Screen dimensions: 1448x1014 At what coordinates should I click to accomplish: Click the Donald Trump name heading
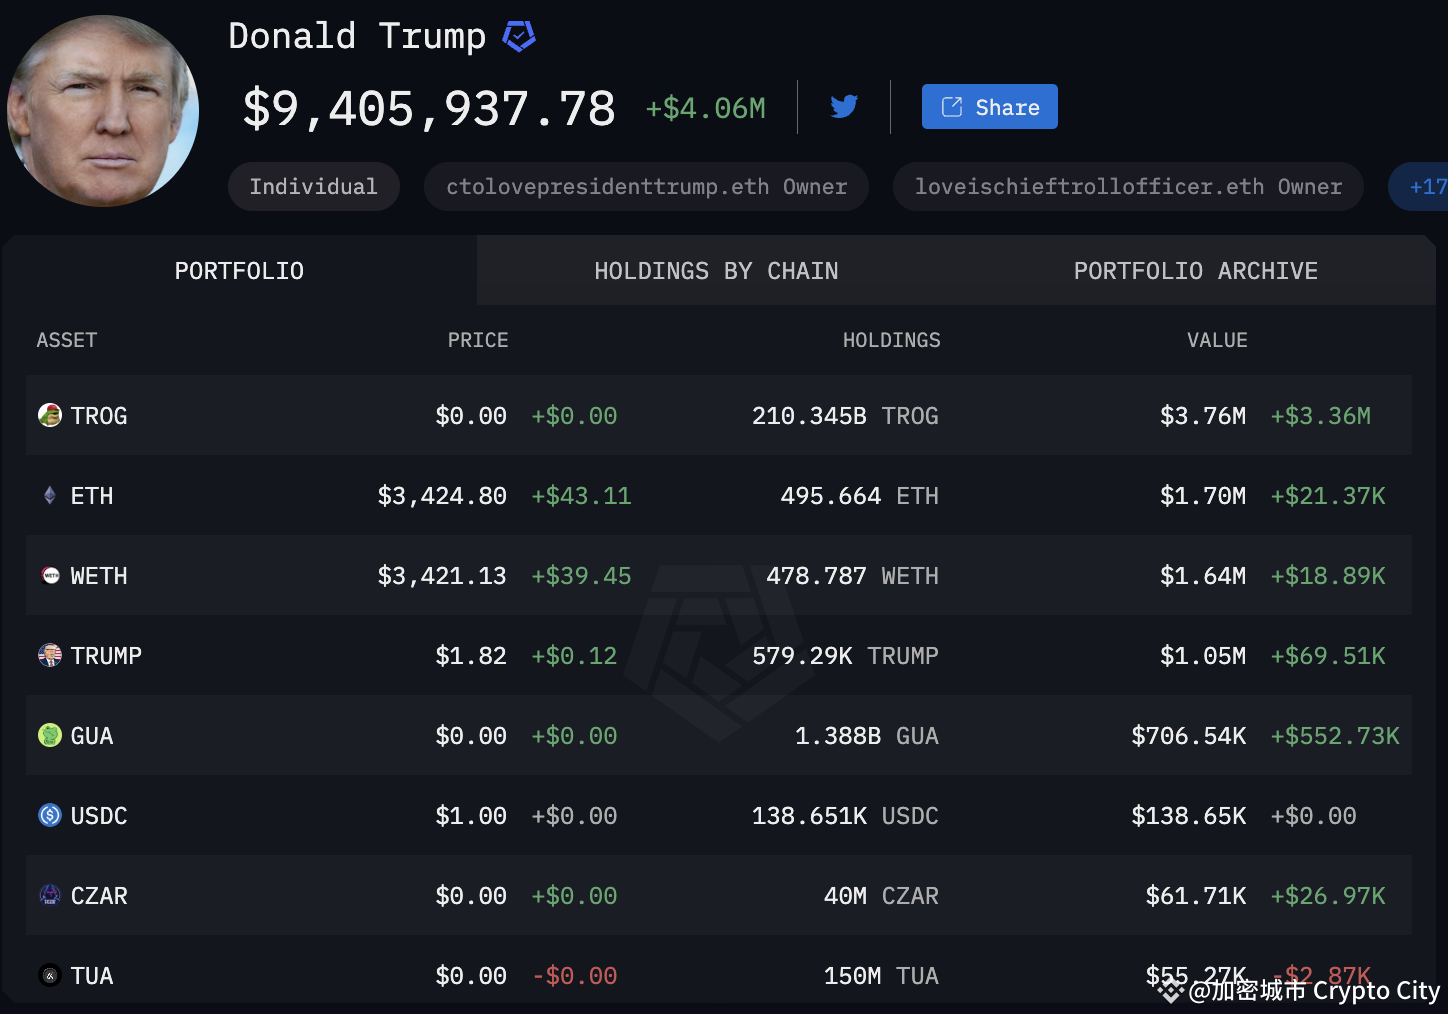tap(357, 36)
